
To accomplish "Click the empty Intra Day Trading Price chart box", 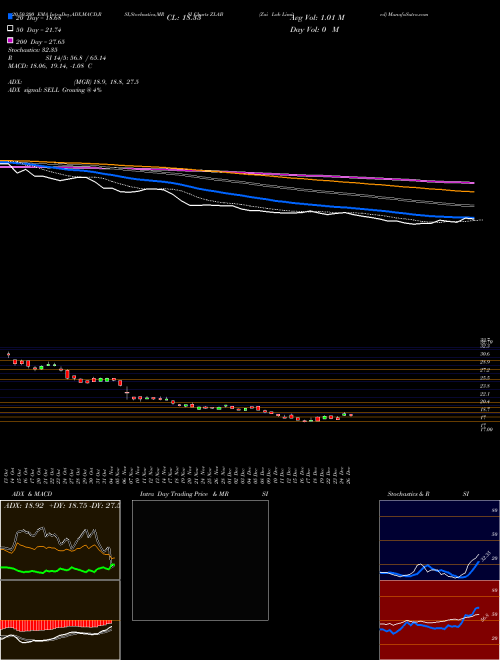I will coord(200,560).
